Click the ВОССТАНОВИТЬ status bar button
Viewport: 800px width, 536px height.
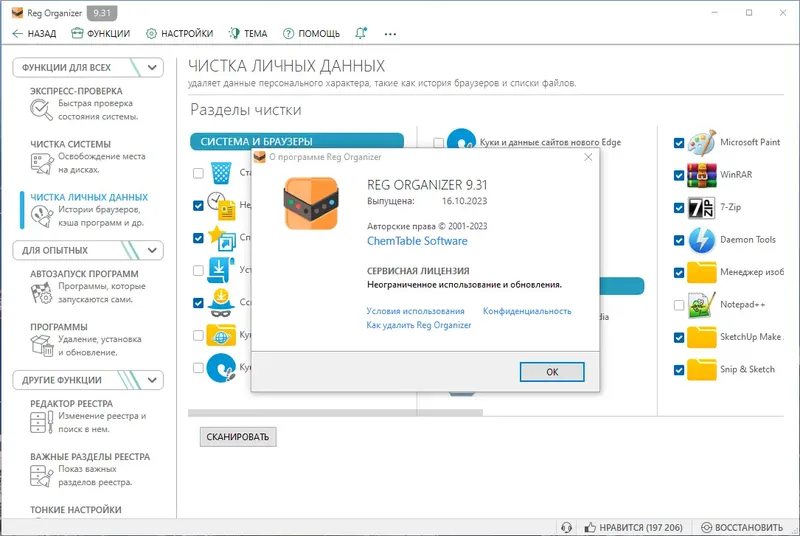point(742,527)
